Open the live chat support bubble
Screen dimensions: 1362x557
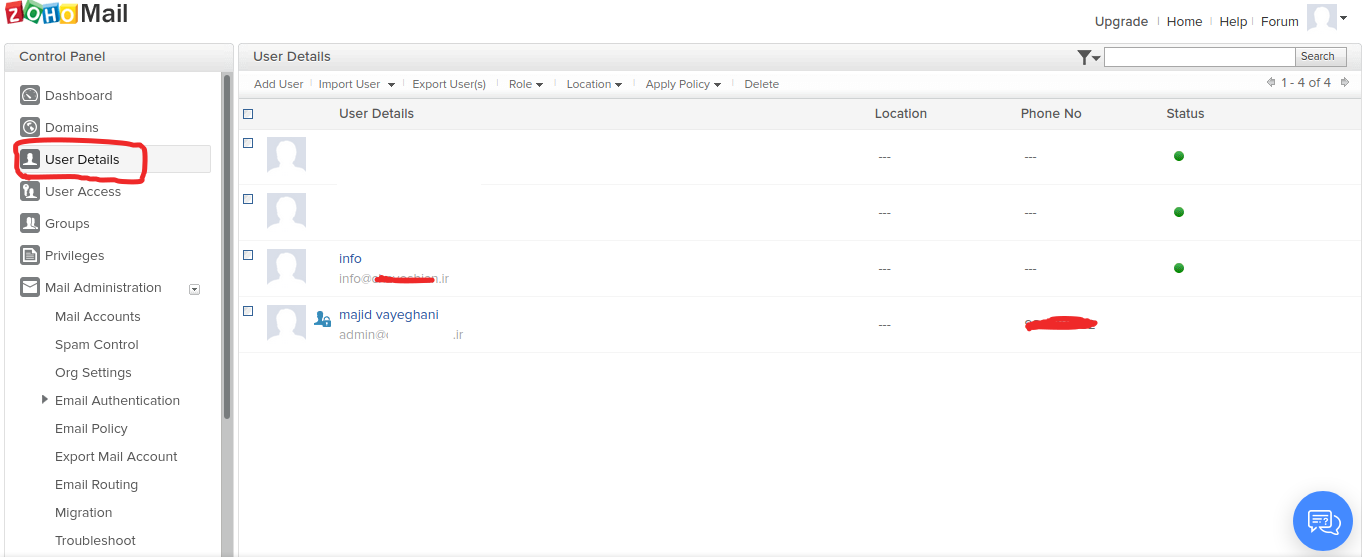[1322, 521]
